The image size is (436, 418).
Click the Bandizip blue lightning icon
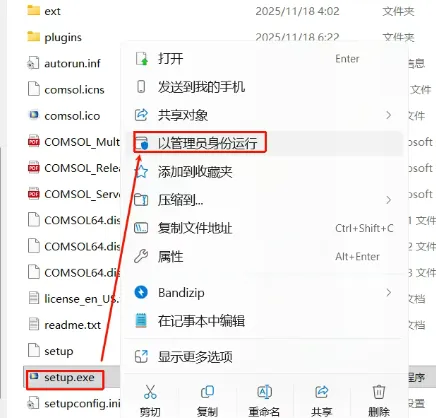141,292
